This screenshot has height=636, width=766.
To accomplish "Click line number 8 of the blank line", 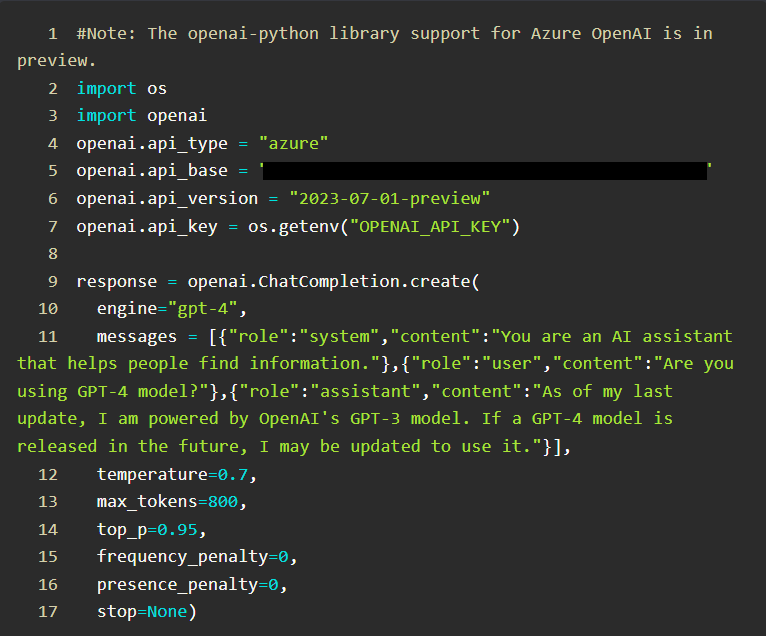I will (53, 254).
